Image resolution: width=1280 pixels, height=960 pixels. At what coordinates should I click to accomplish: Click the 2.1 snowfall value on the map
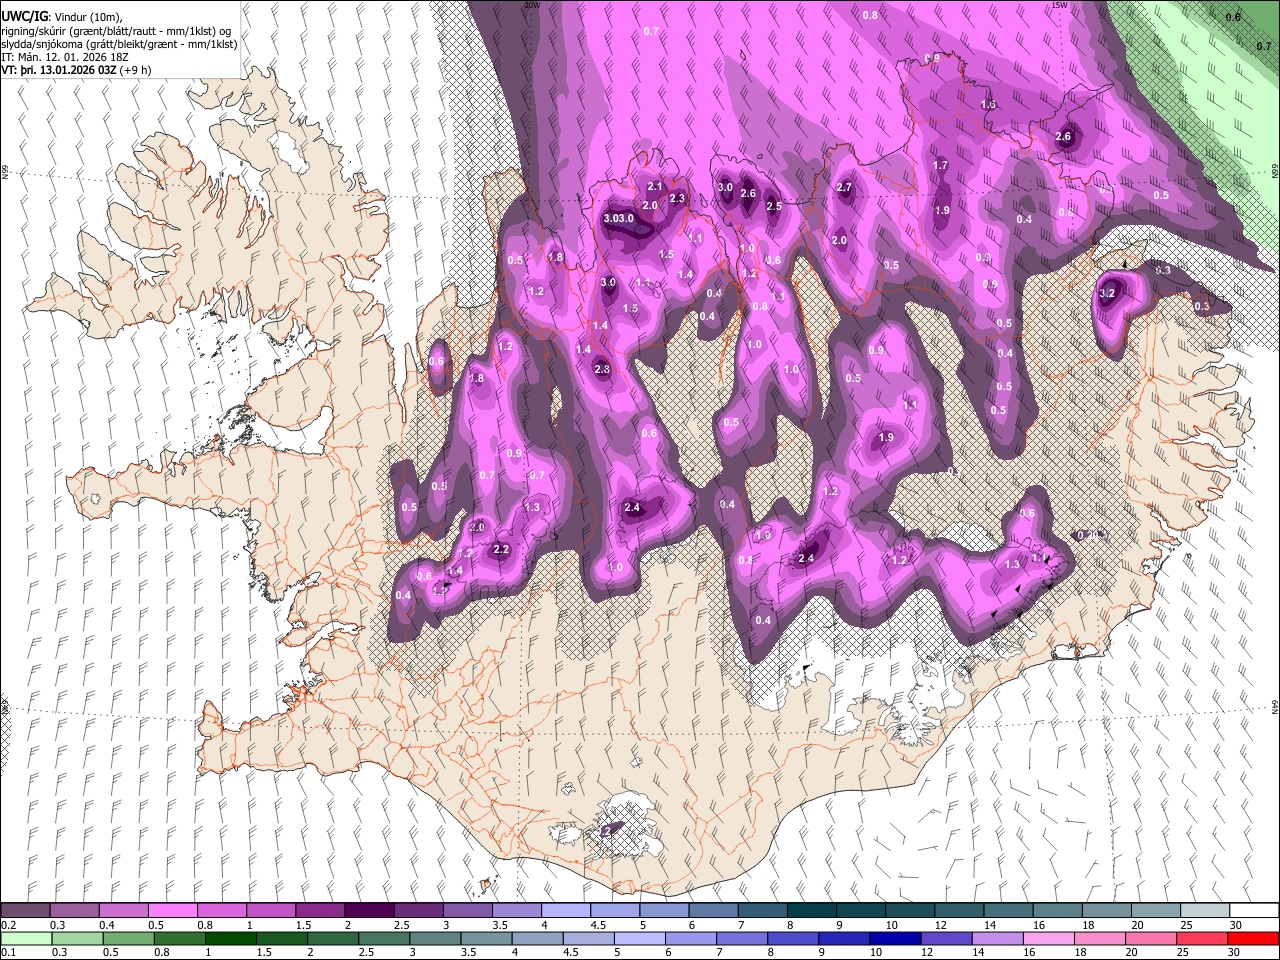pos(655,187)
